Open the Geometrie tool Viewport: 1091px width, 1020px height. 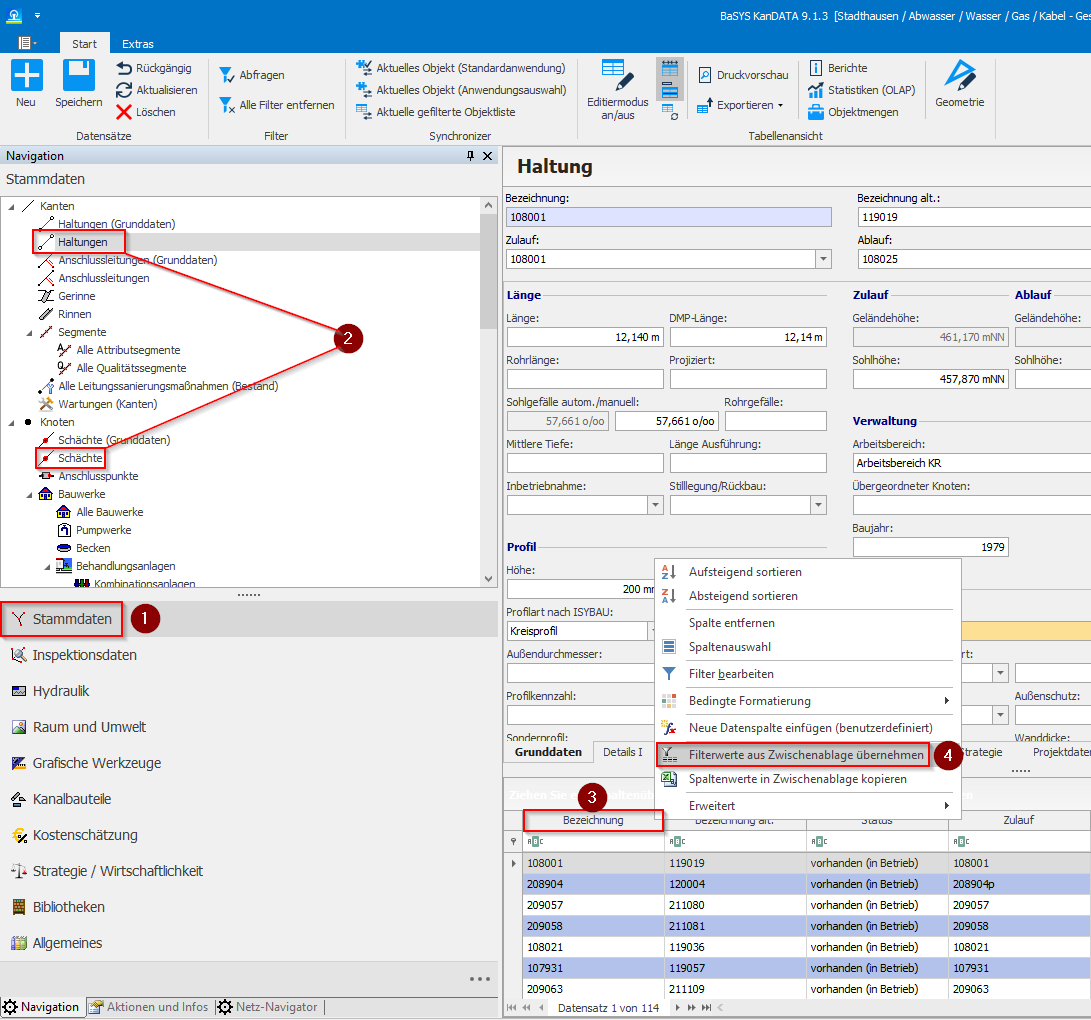[959, 77]
